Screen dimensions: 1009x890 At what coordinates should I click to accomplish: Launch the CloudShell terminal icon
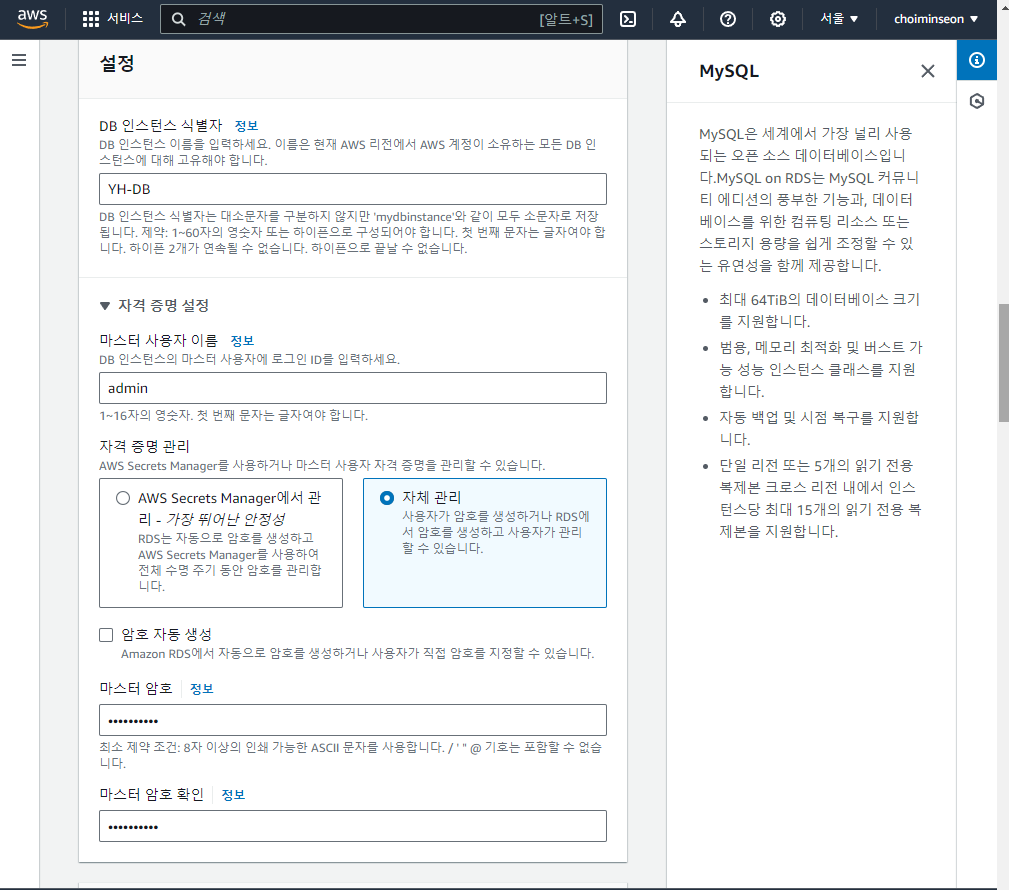[x=628, y=19]
